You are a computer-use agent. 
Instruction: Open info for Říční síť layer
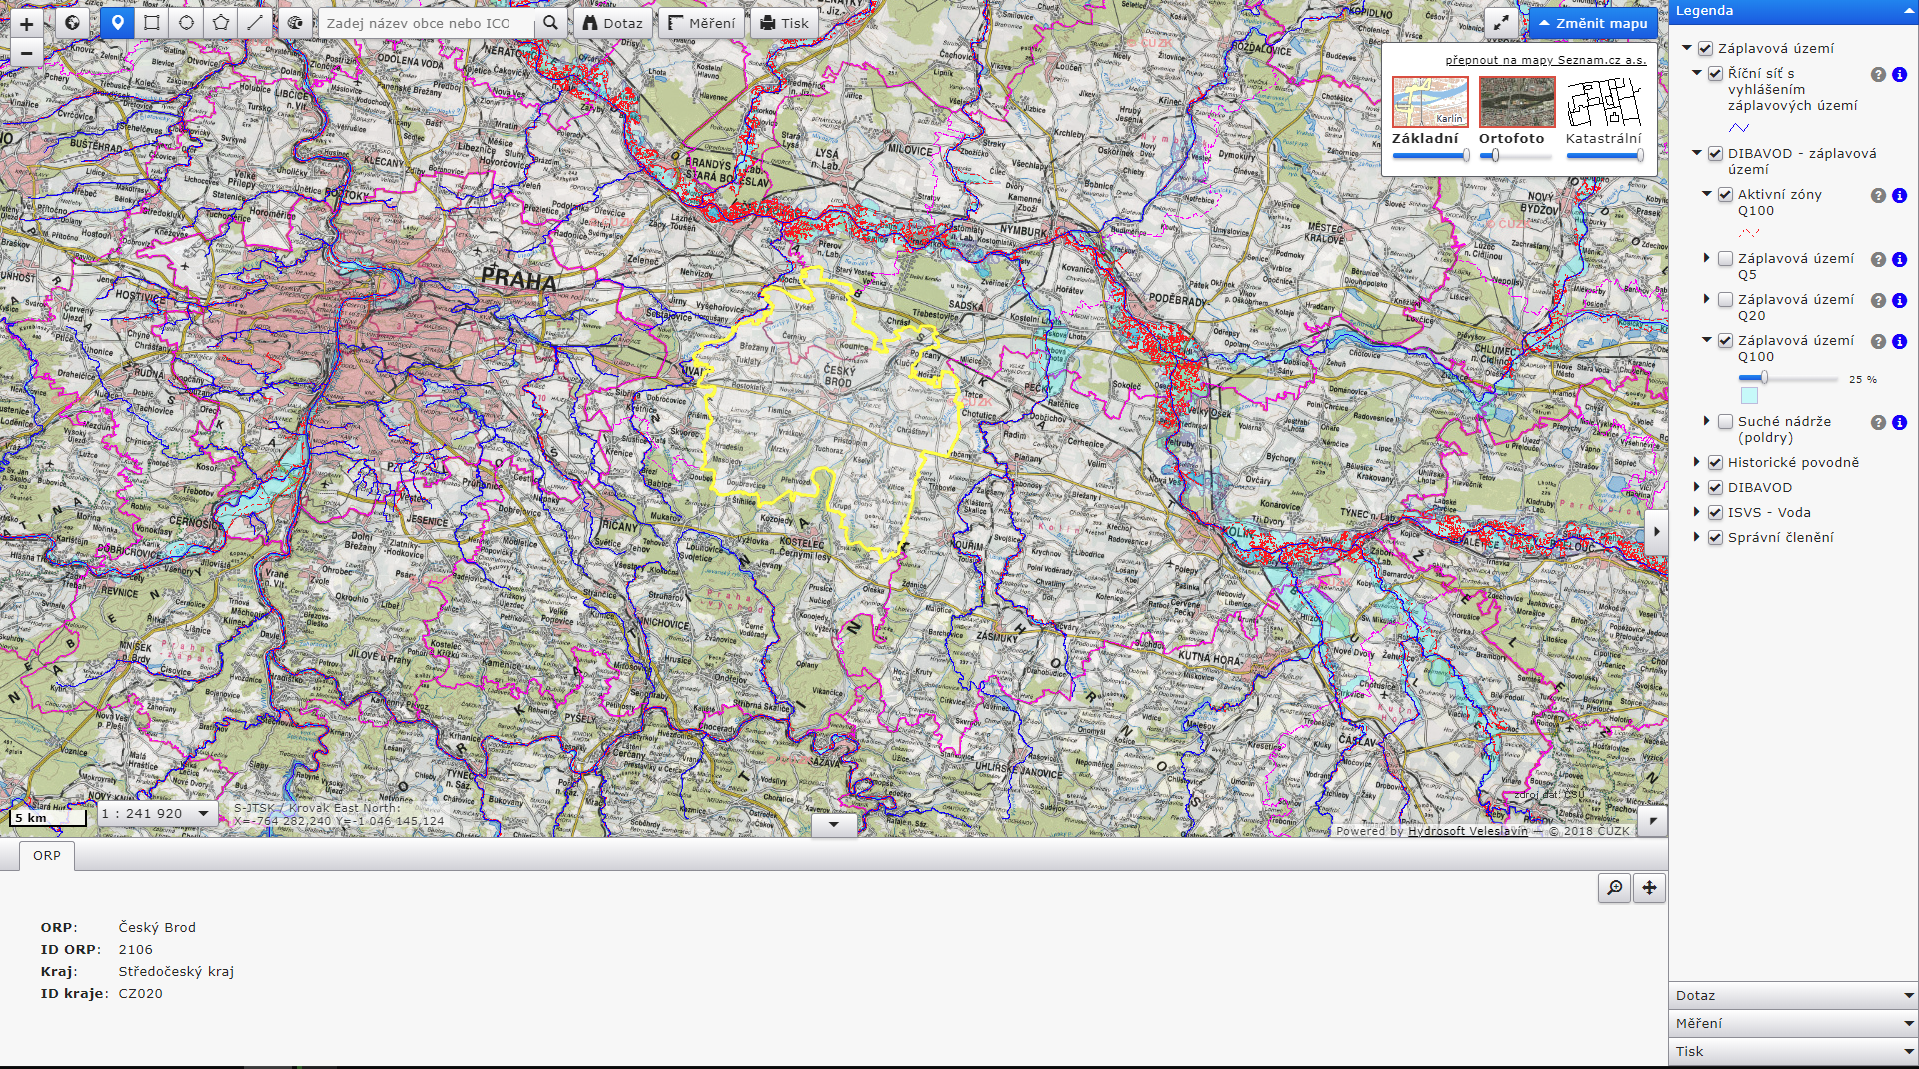pyautogui.click(x=1899, y=74)
